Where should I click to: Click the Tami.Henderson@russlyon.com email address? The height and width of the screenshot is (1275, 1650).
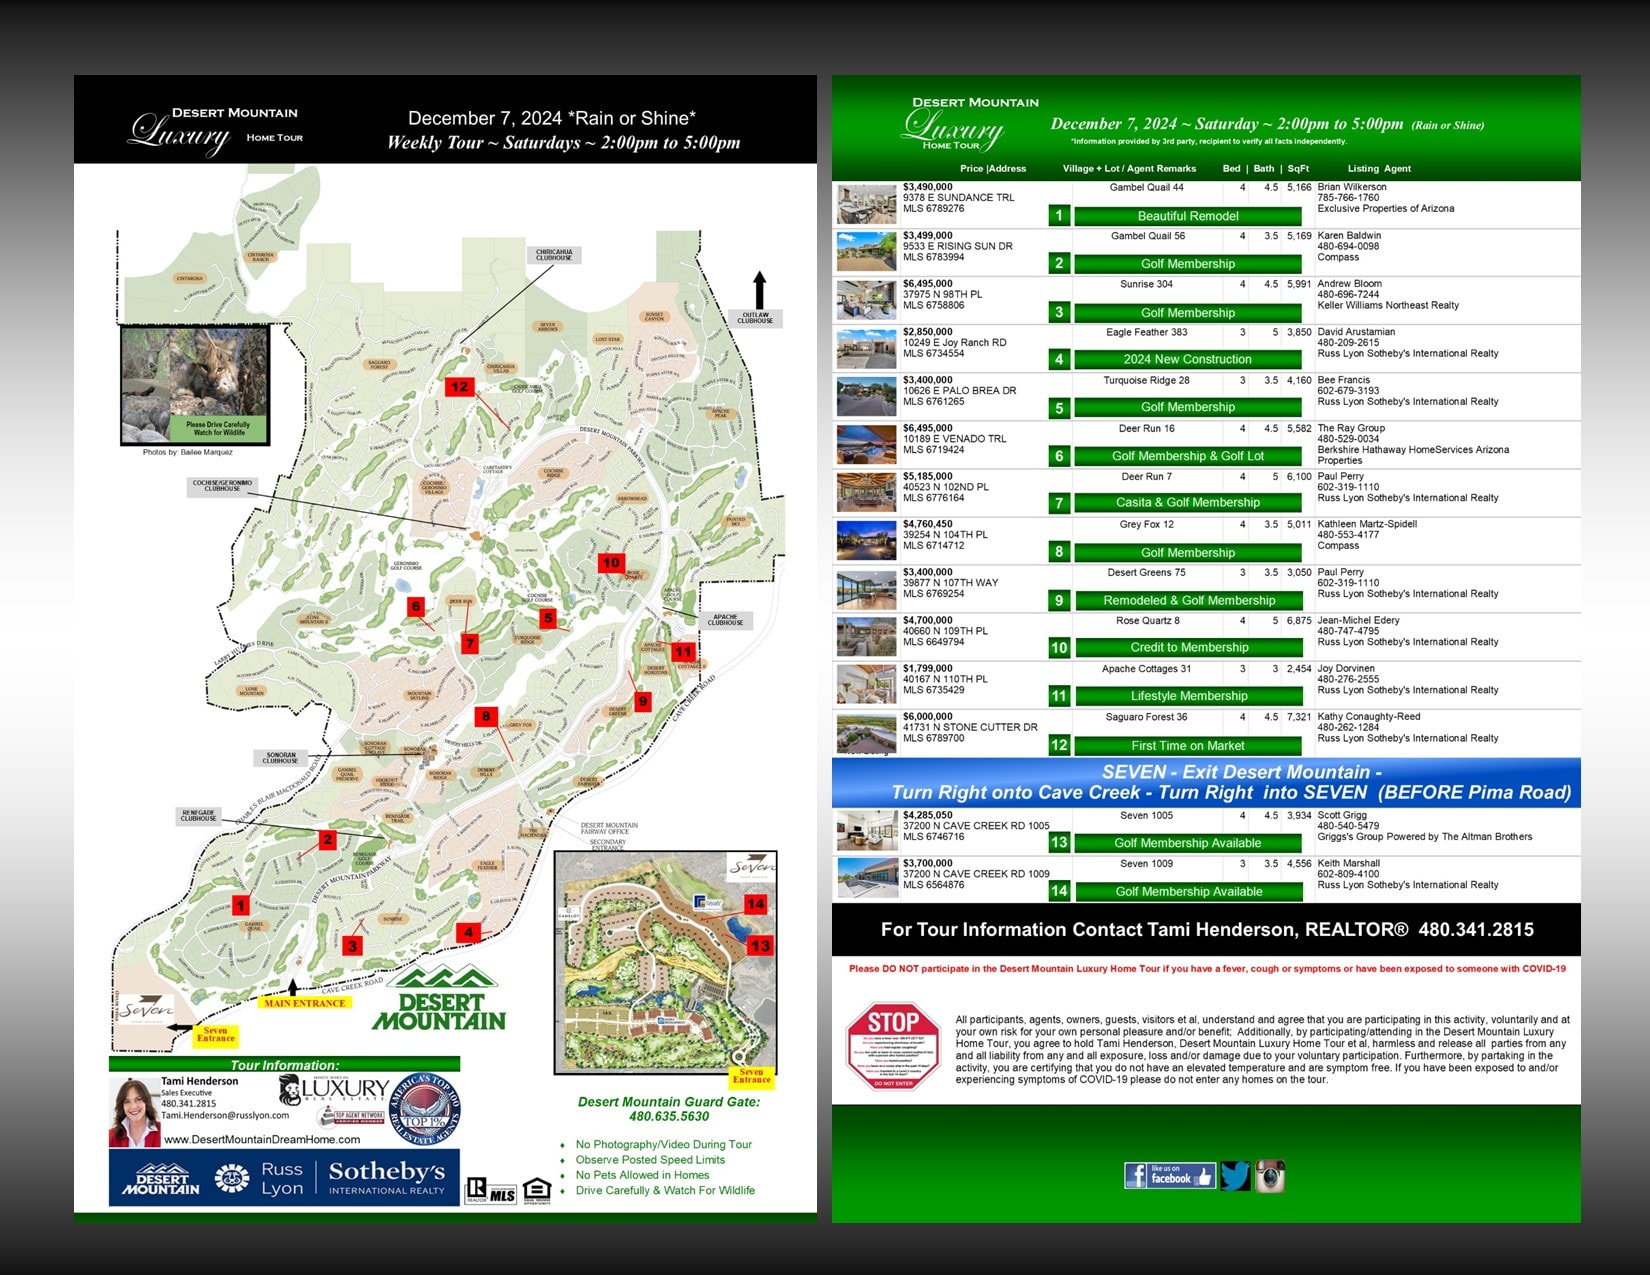[x=225, y=1115]
